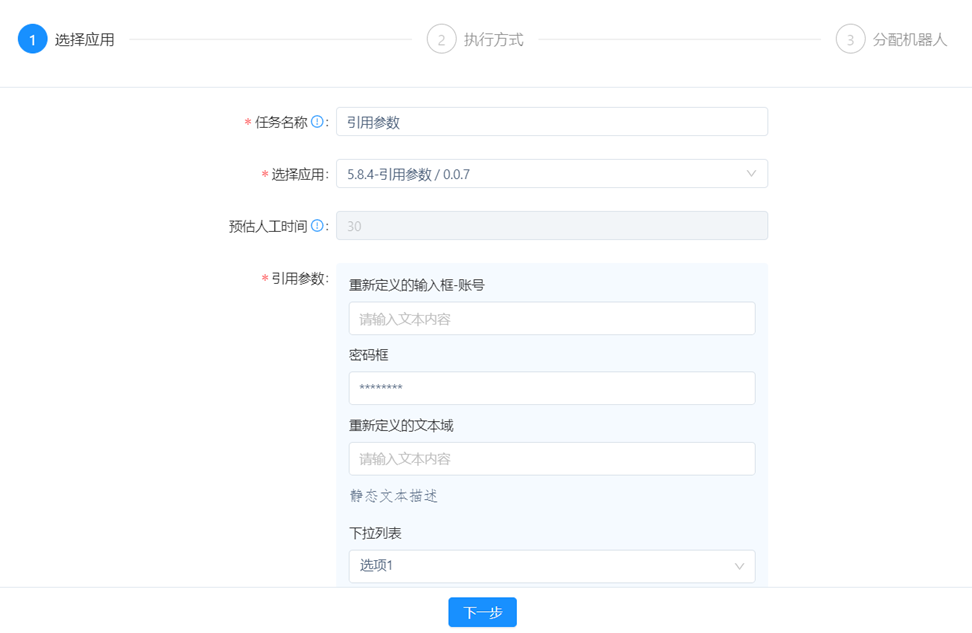Click the 重新定义的输入框-账号 text field
The image size is (972, 633).
[551, 319]
